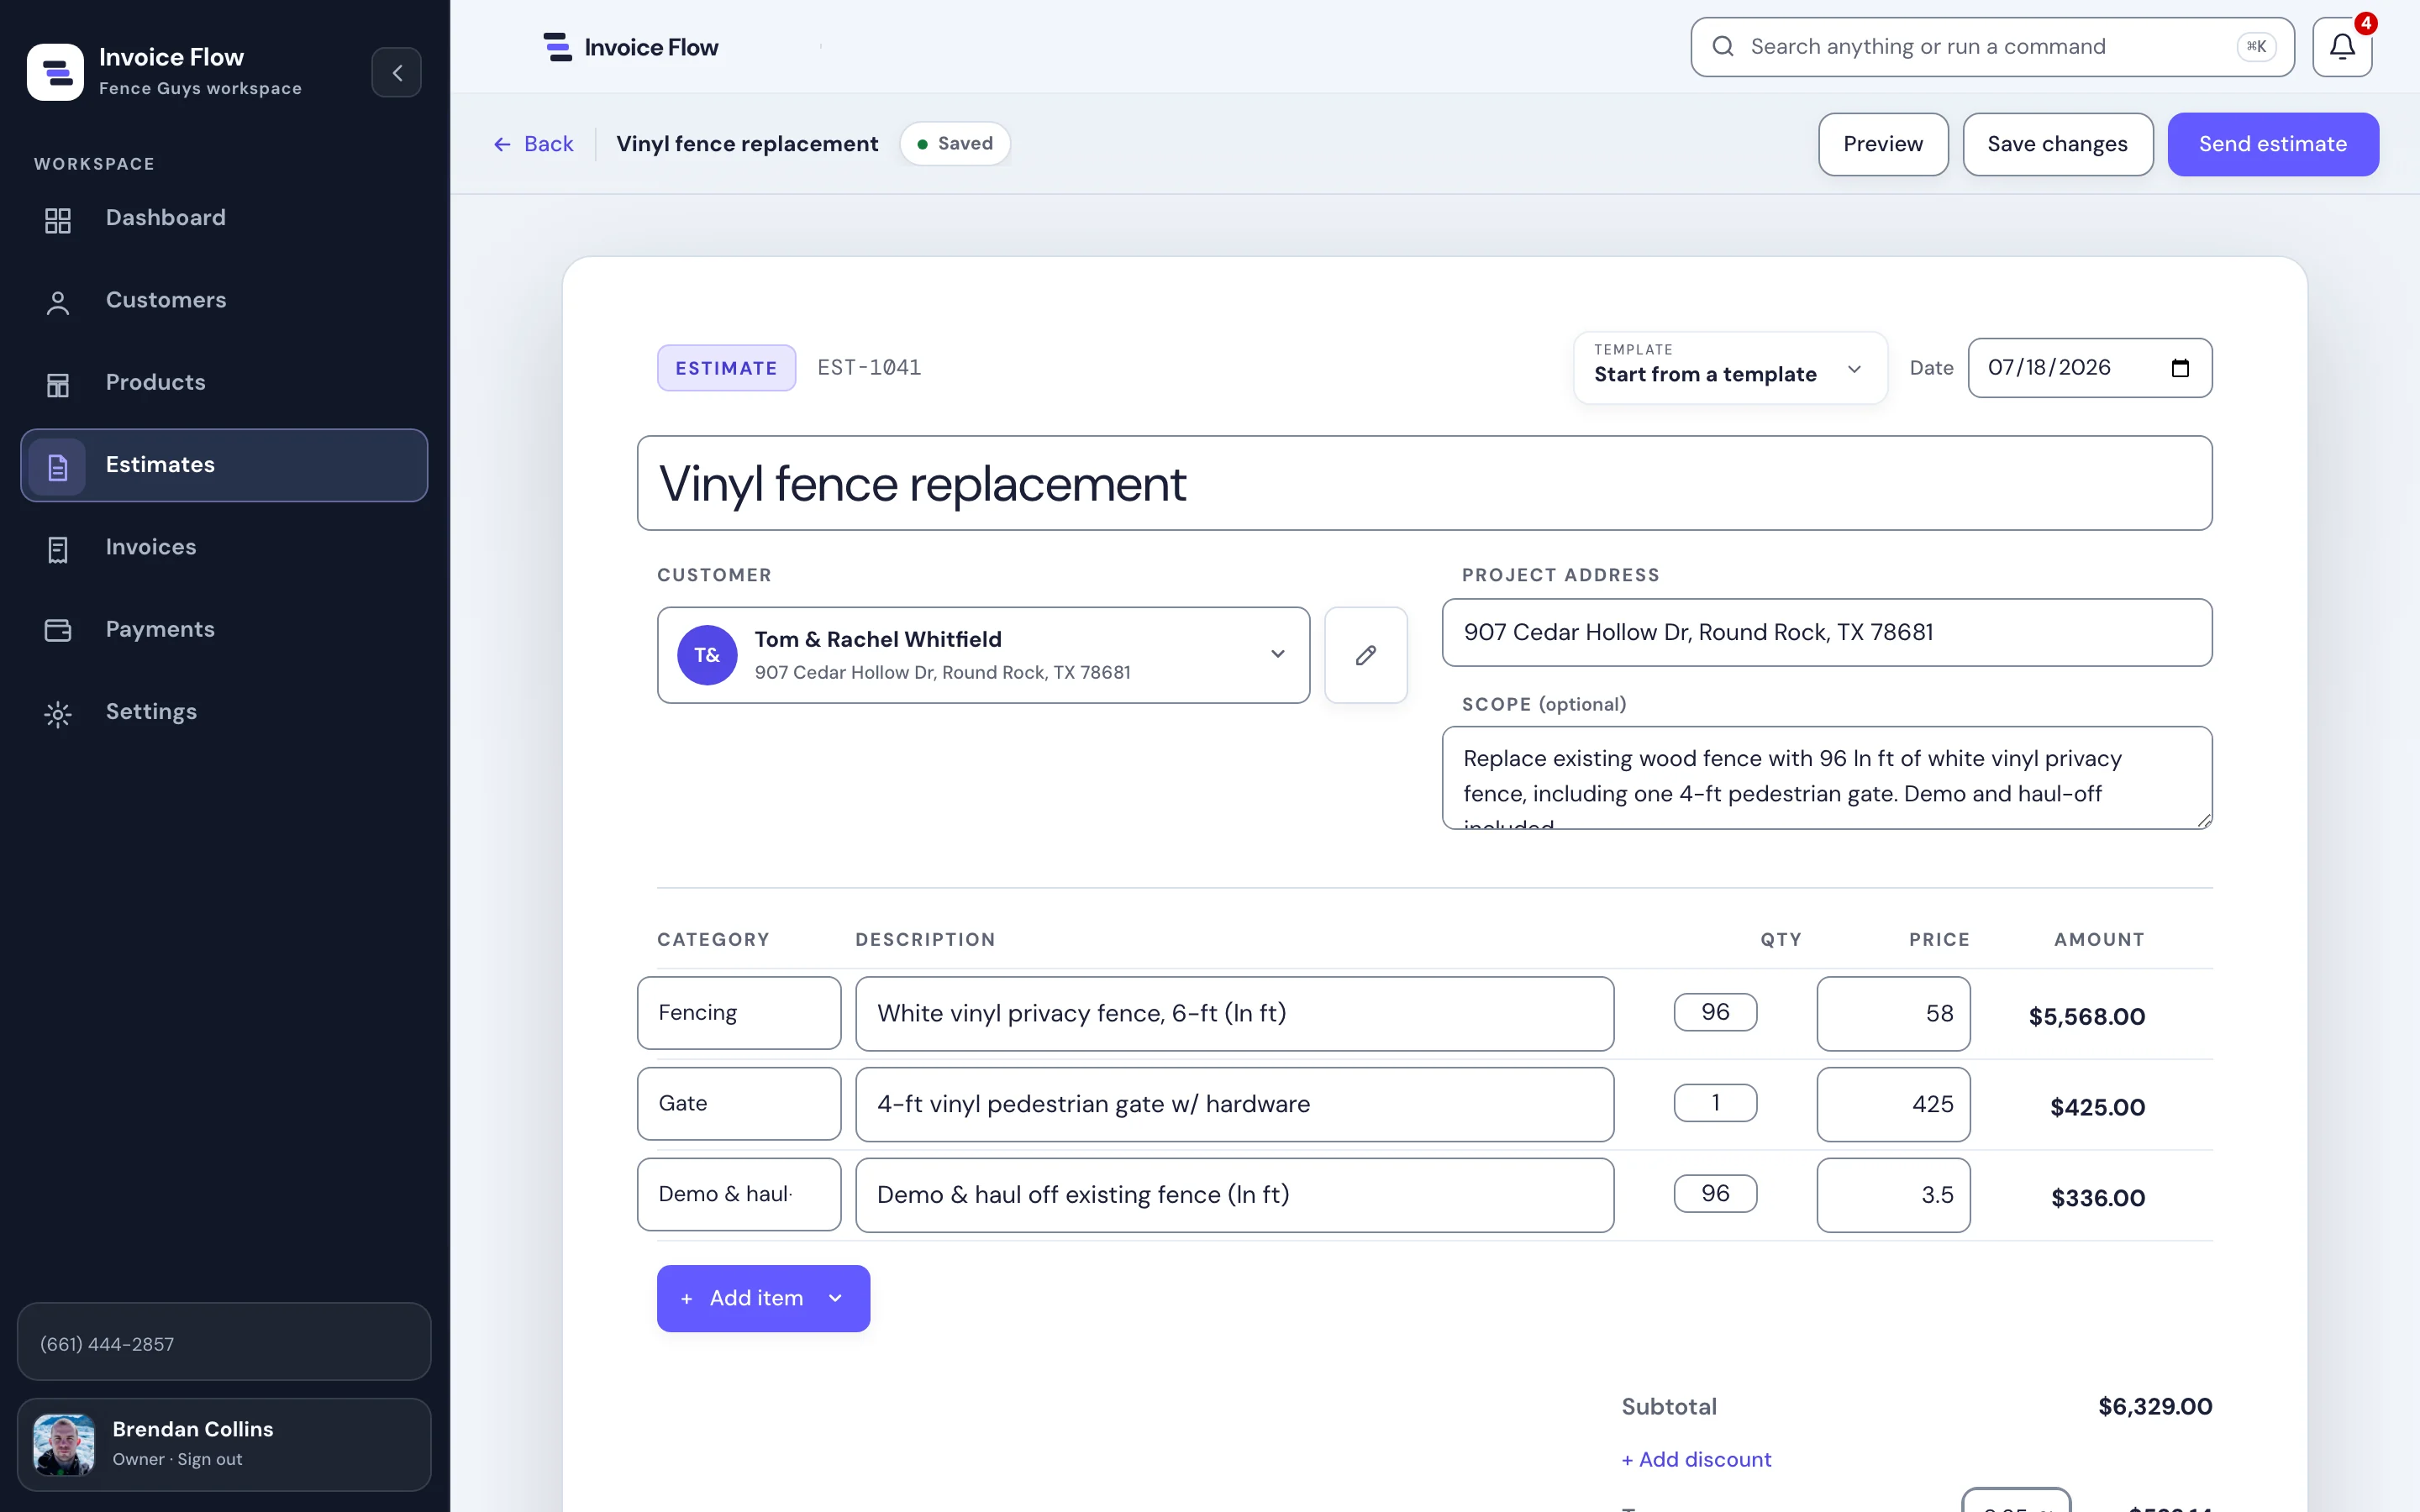The image size is (2420, 1512).
Task: Open Settings from sidebar
Action: (224, 712)
